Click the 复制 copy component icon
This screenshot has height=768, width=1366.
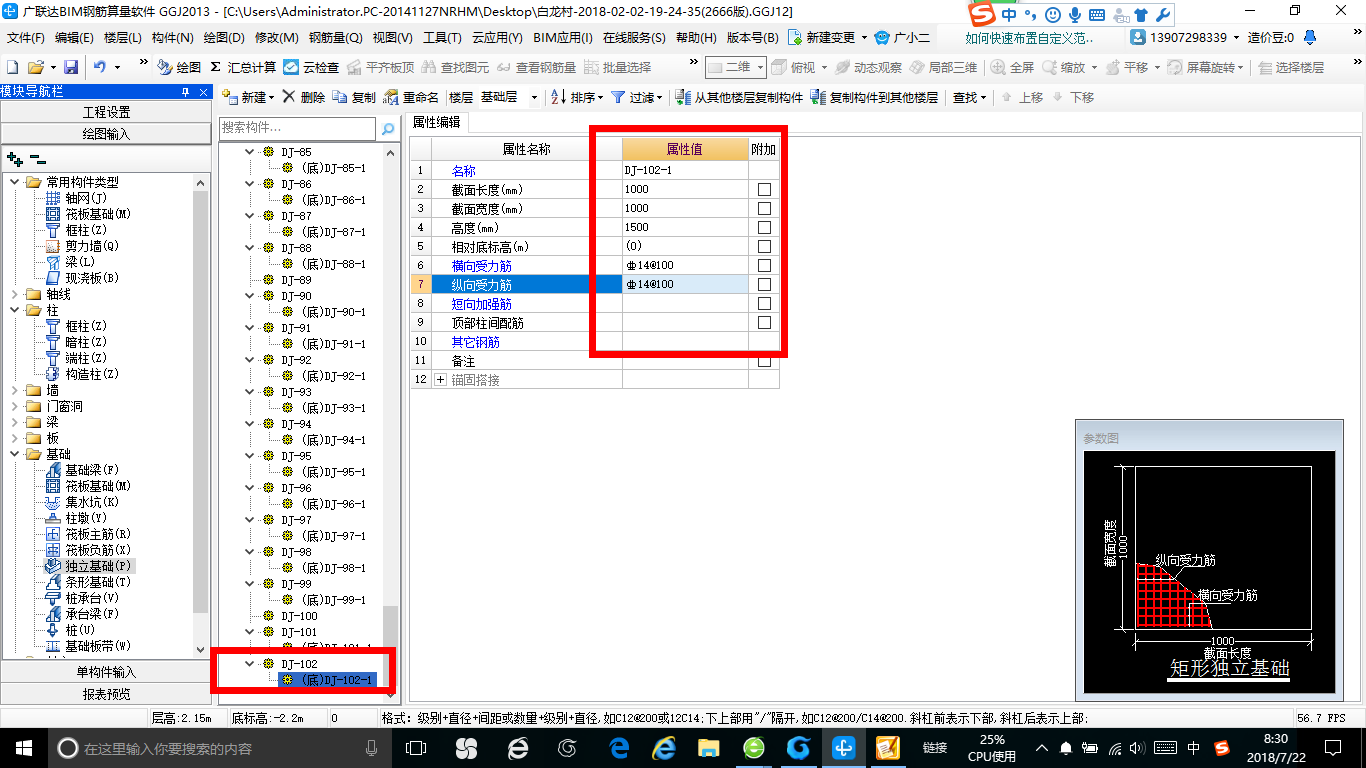354,97
